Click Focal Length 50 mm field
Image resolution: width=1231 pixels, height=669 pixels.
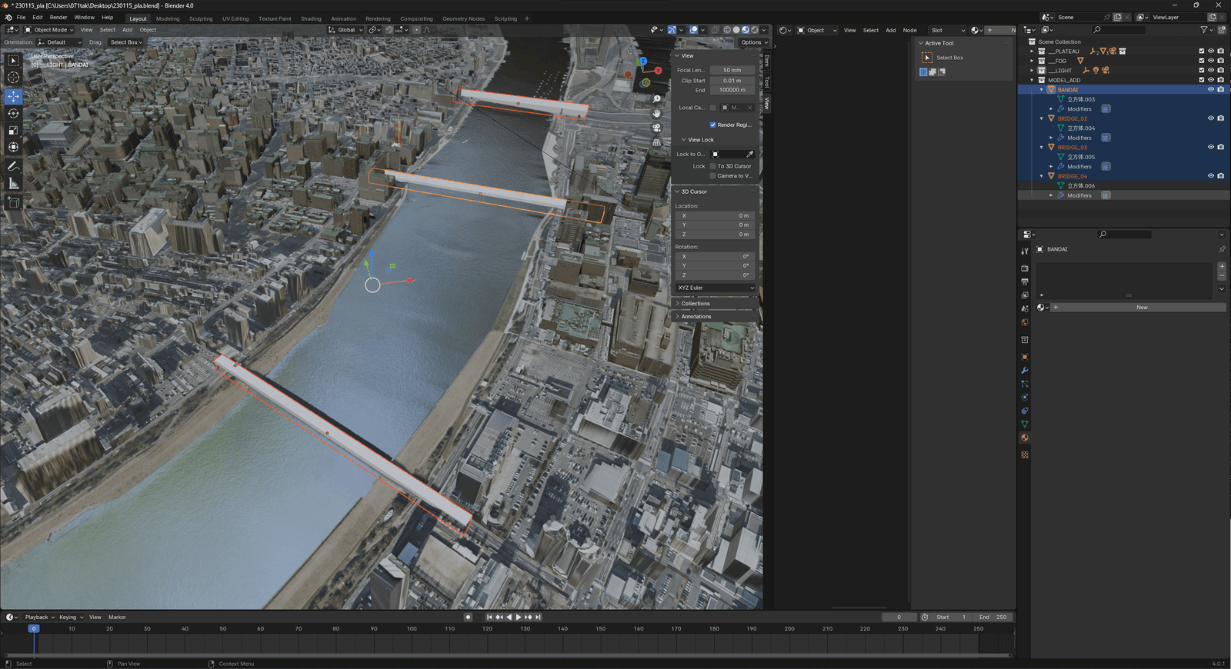(732, 70)
